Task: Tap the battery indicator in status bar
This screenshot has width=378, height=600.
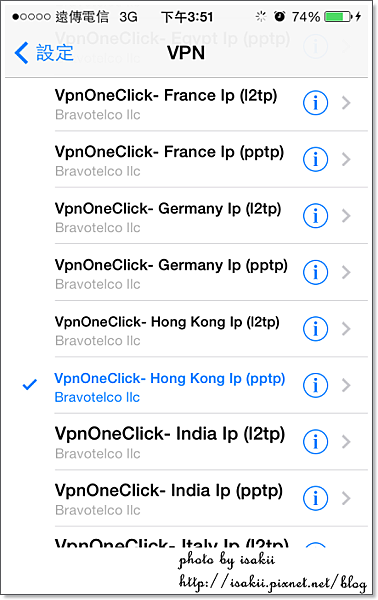Action: click(x=338, y=16)
